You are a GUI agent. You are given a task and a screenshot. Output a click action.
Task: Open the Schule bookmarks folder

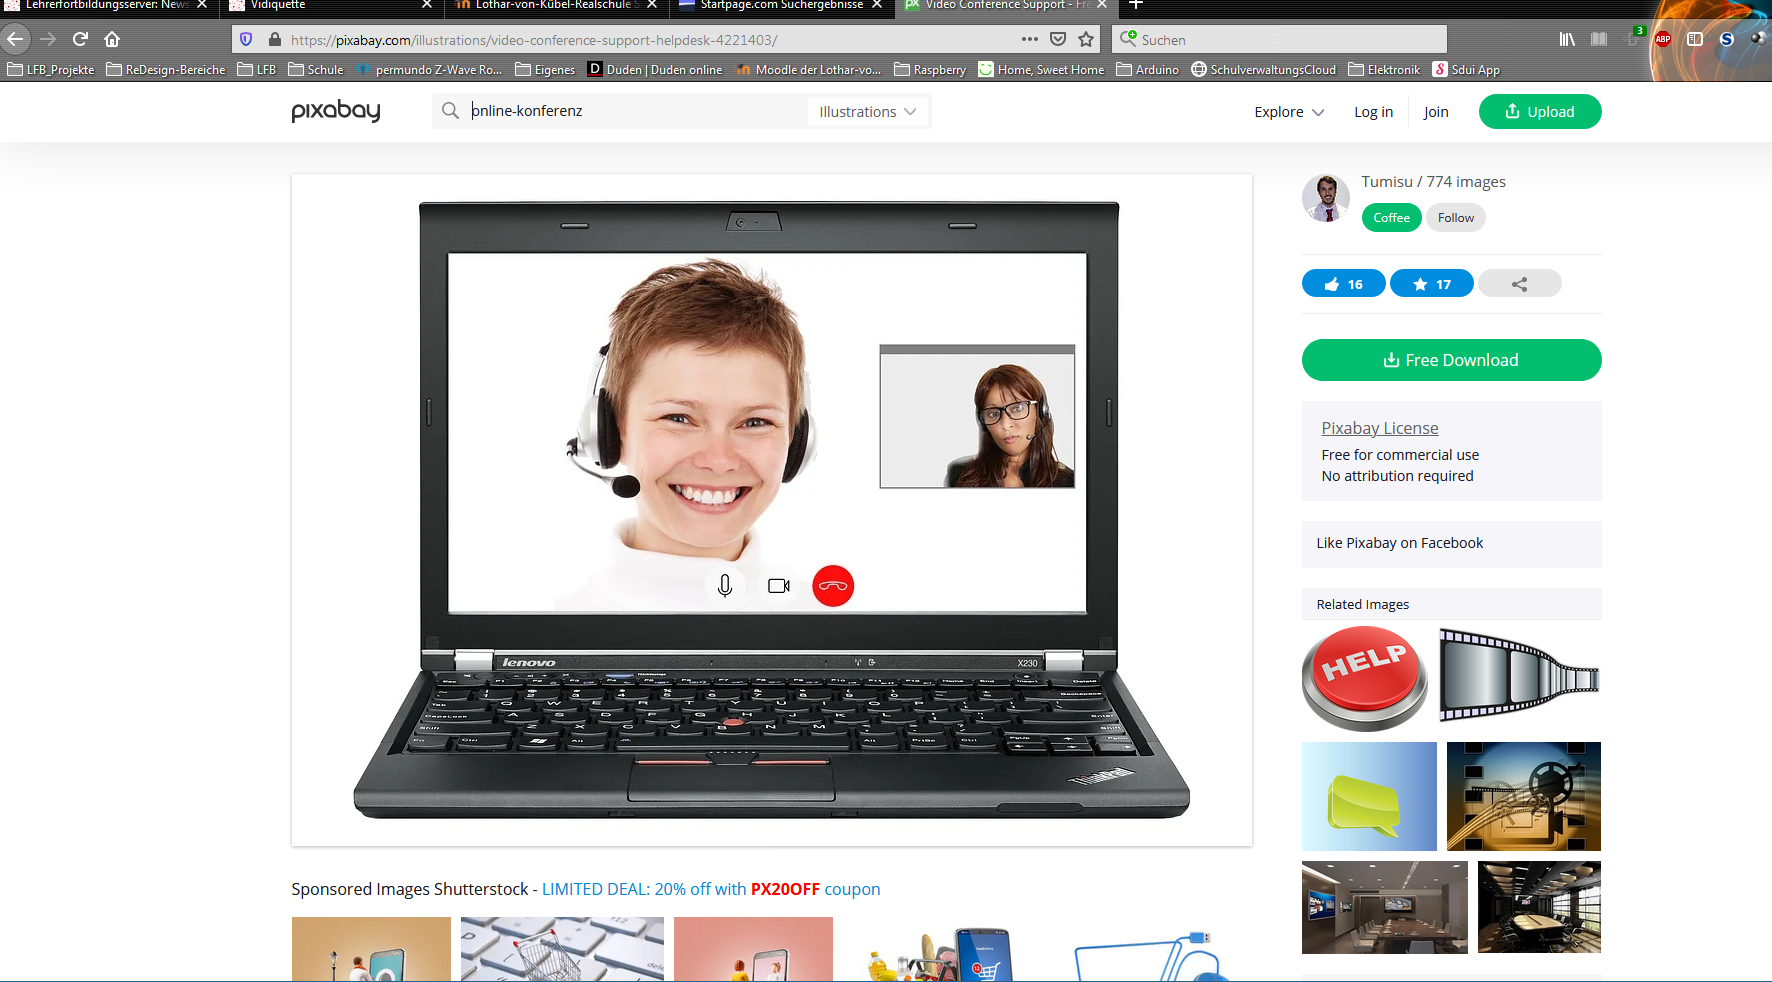[316, 70]
